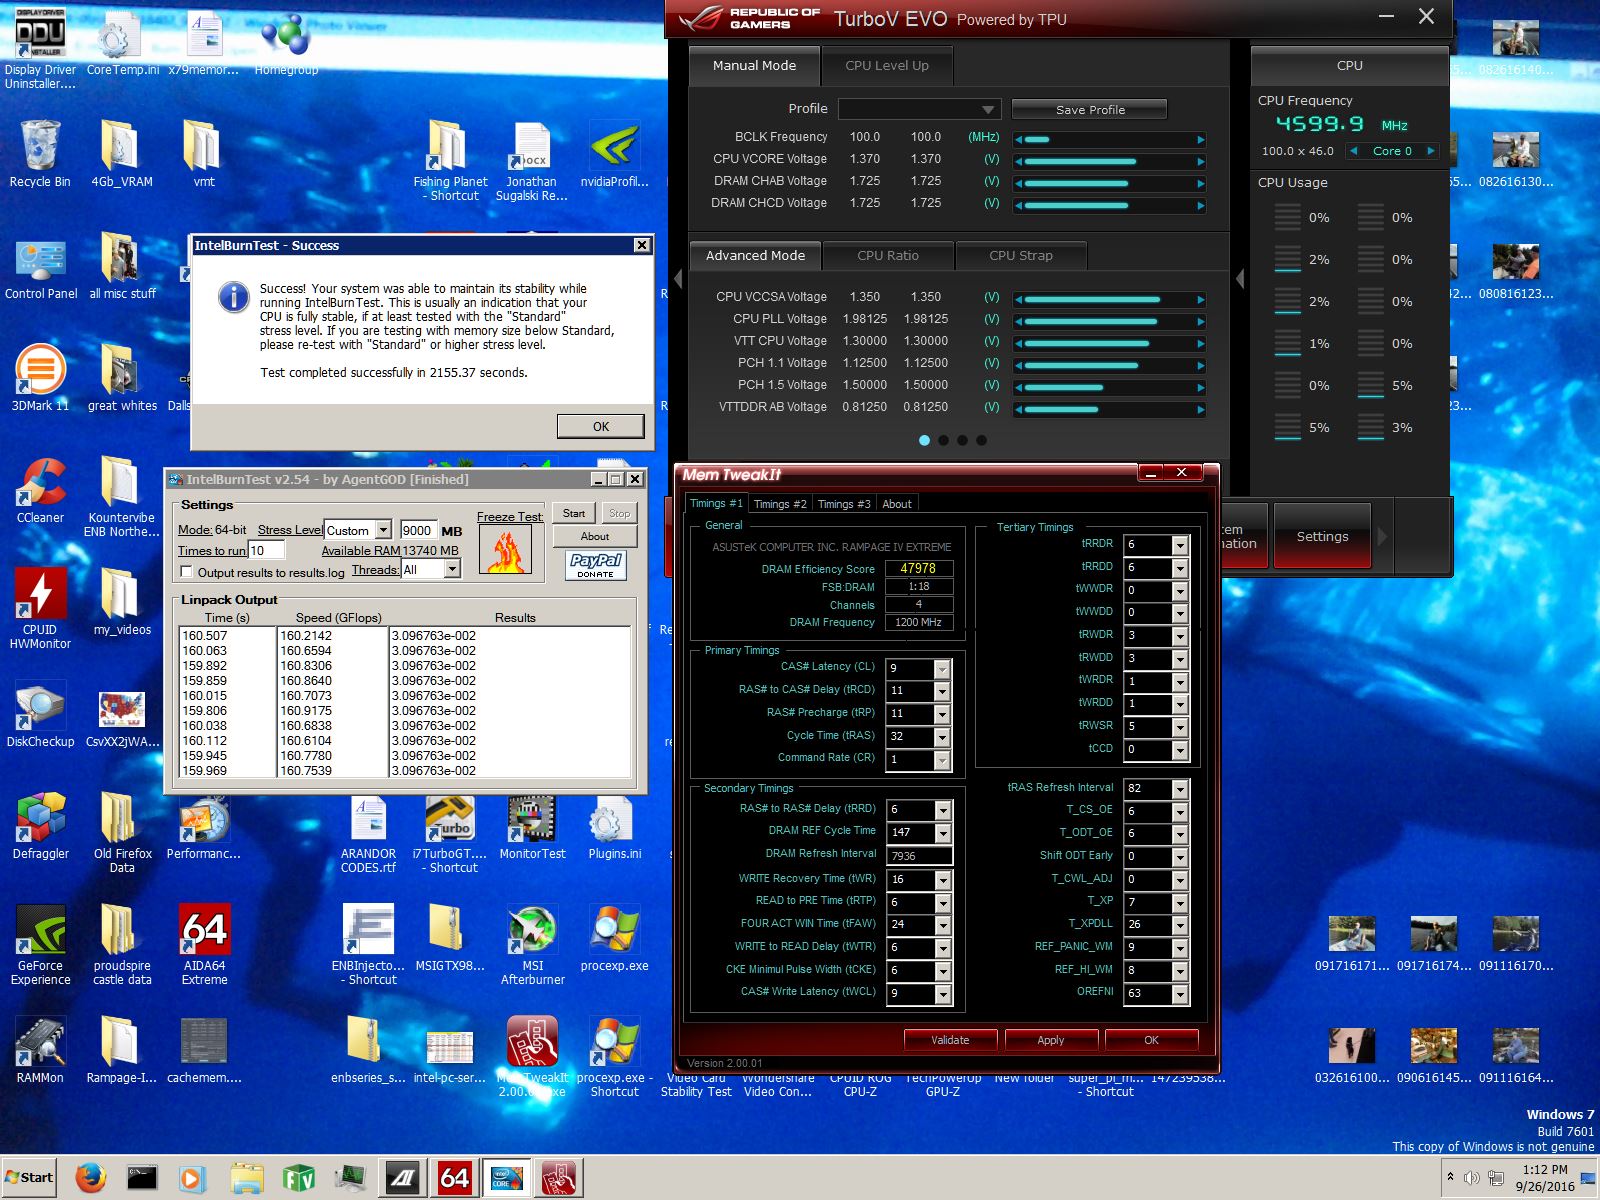Adjust the BCLK Frequency slider

[x=1110, y=139]
